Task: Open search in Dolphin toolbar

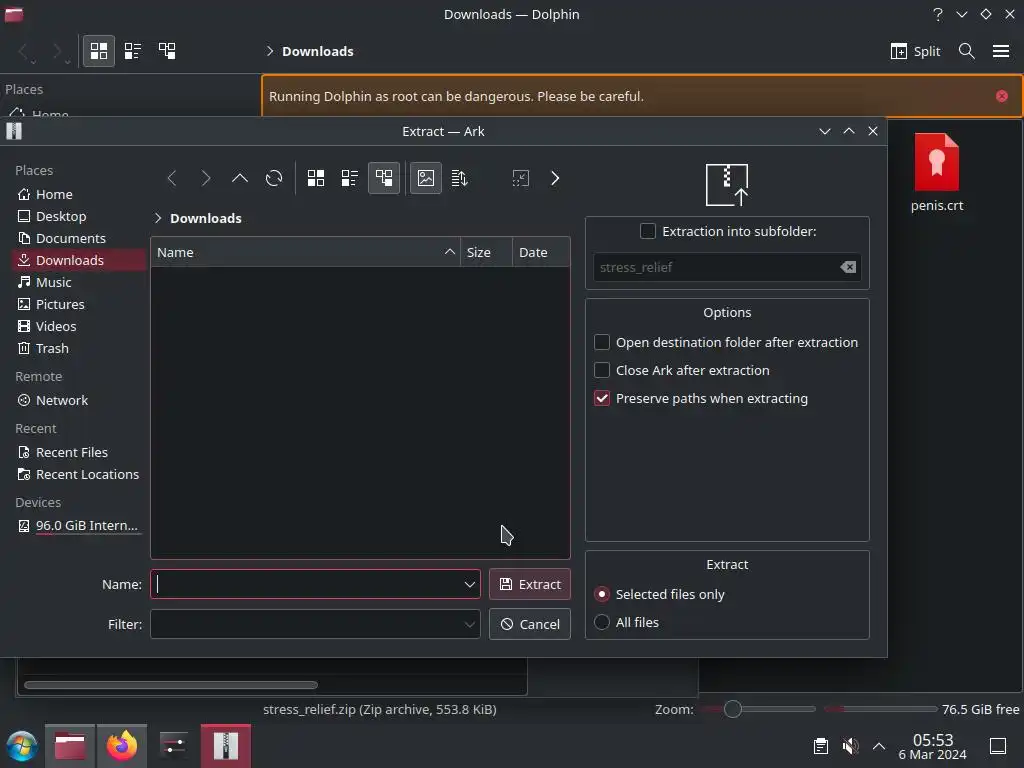Action: pyautogui.click(x=967, y=51)
